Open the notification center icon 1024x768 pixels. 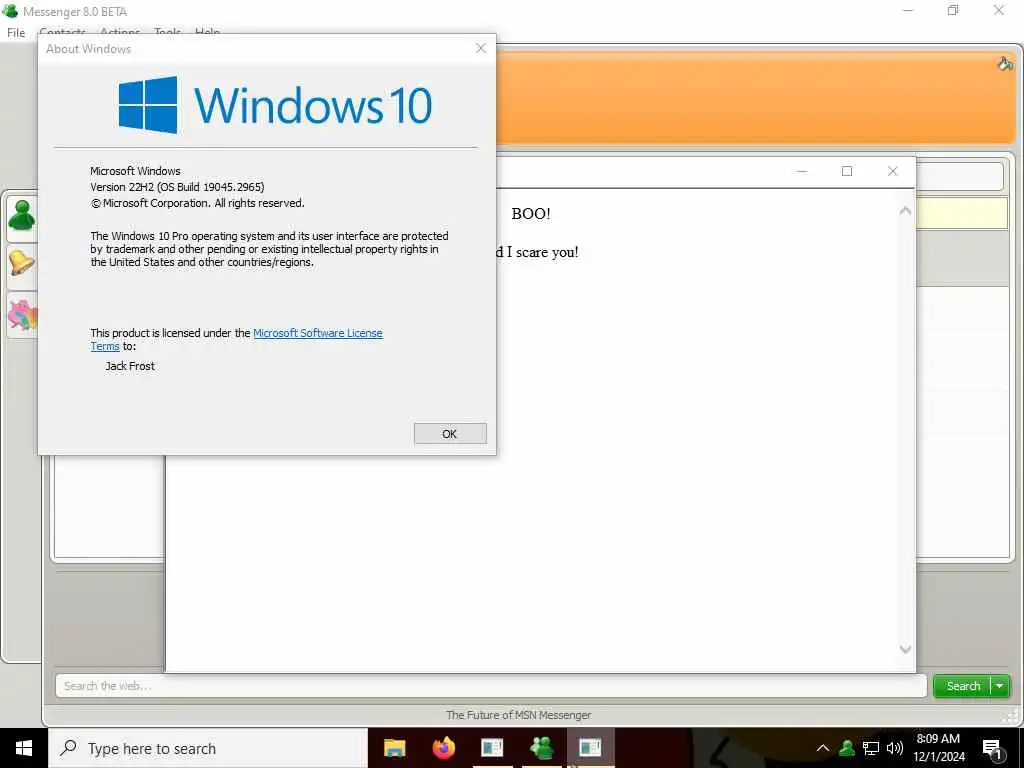coord(992,749)
